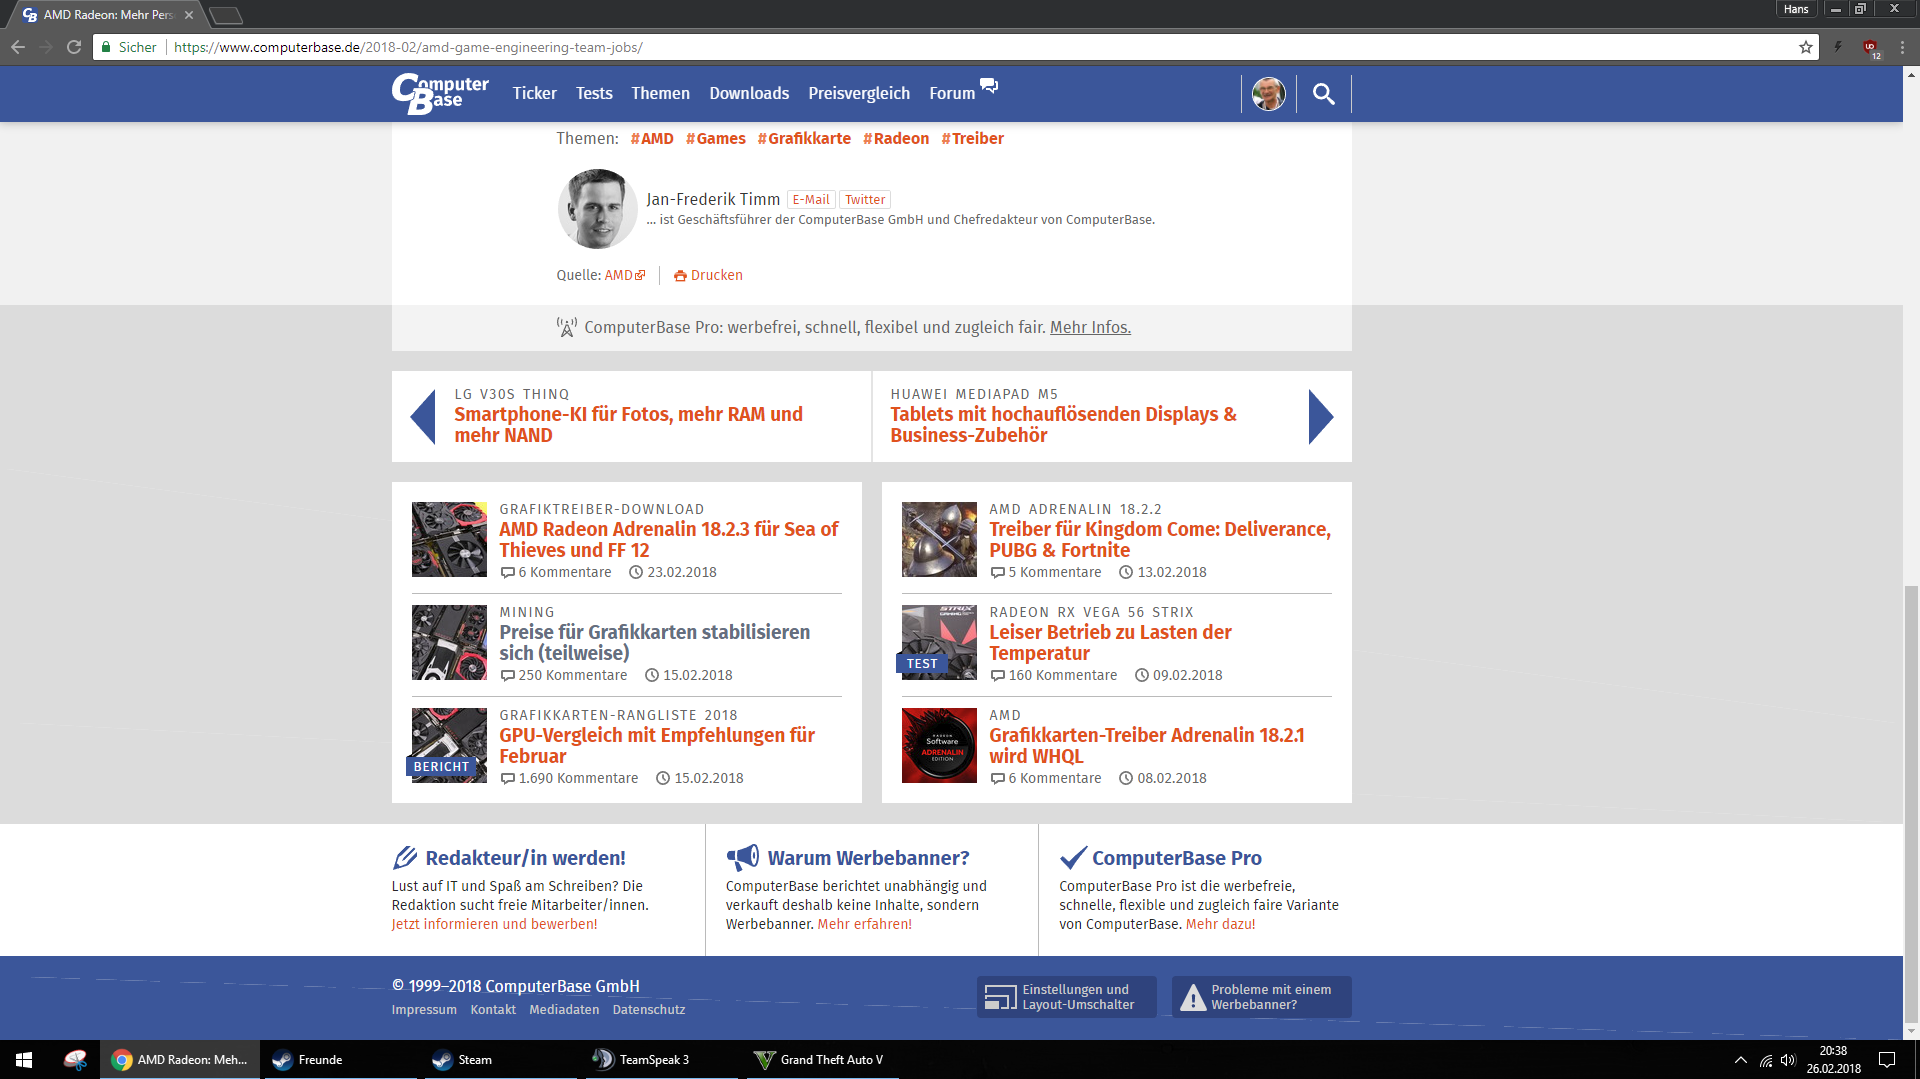Click the ComputerBase logo
The width and height of the screenshot is (1920, 1079).
click(440, 93)
